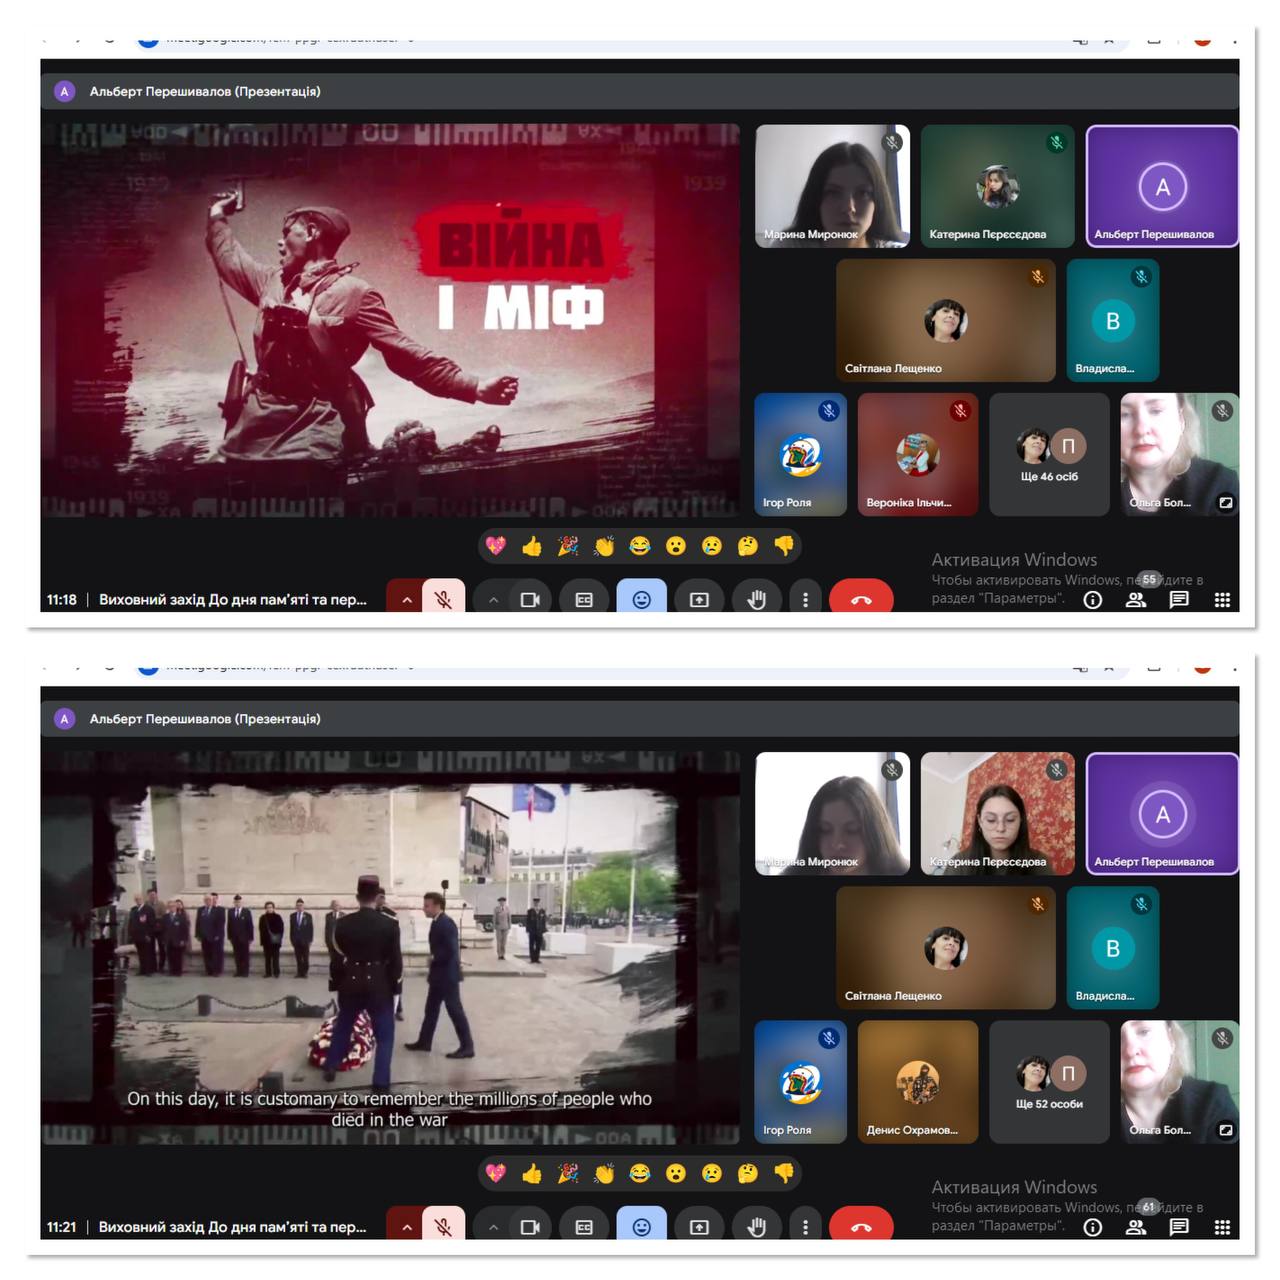Present screen button in top meeting
This screenshot has height=1280, width=1280.
pos(699,599)
